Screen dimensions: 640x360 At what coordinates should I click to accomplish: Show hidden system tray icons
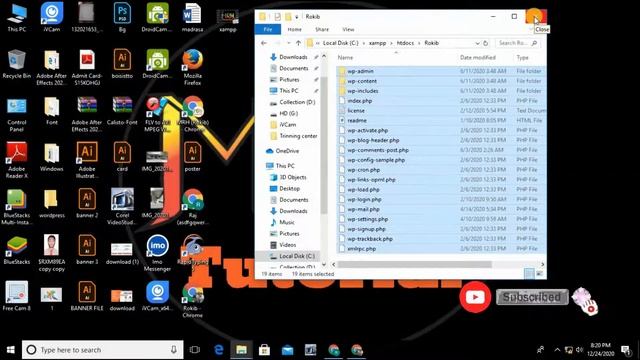557,350
